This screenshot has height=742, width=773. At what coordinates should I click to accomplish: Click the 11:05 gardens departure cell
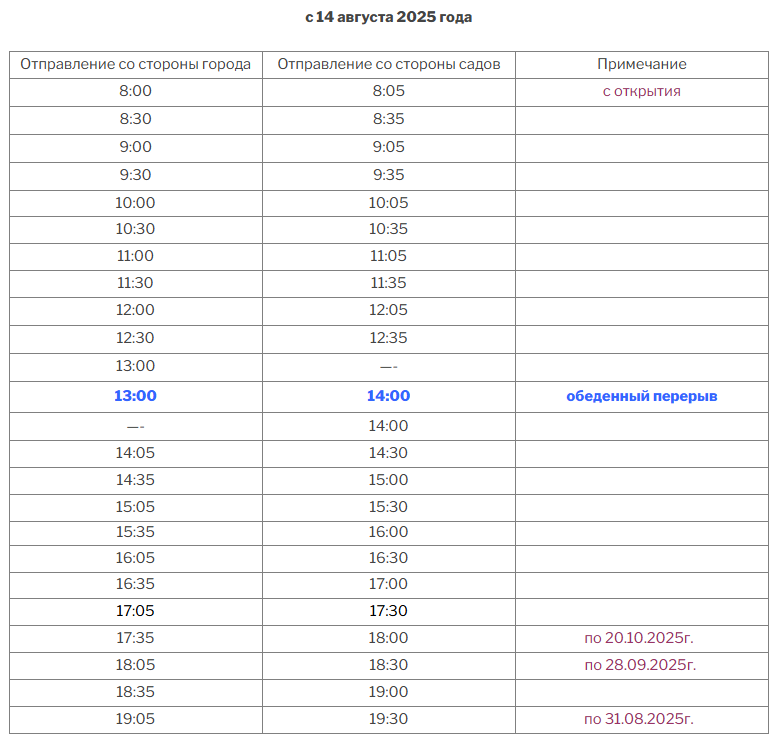pos(388,256)
